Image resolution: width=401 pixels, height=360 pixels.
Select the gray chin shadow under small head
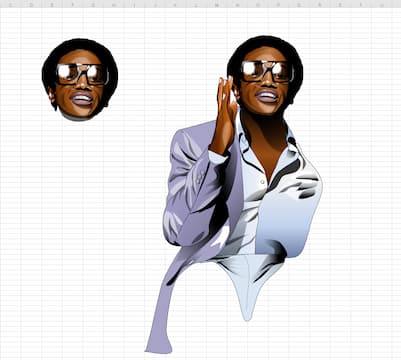tap(77, 117)
